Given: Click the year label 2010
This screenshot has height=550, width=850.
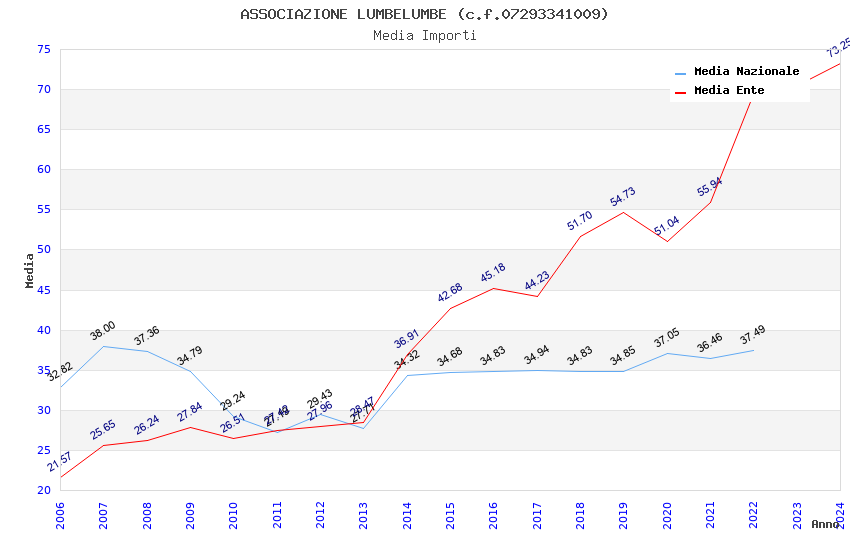Looking at the screenshot, I should click(234, 515).
